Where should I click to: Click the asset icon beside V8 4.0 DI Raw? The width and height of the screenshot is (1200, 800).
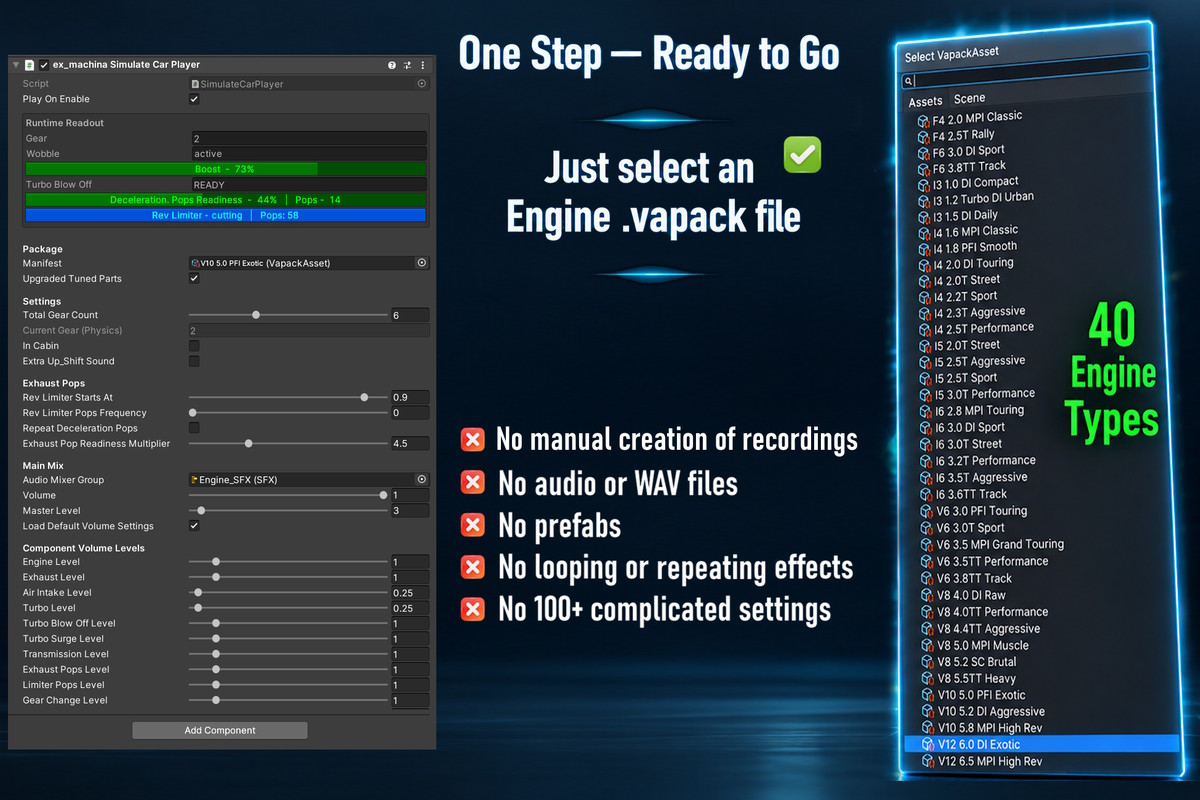click(x=927, y=596)
